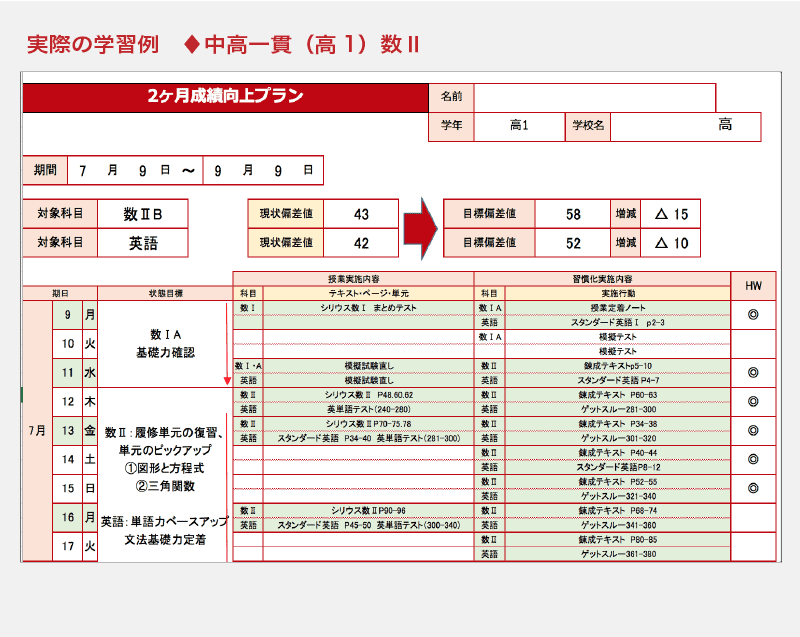Select シリウス数ⅡP90-96 cell
The width and height of the screenshot is (800, 637).
click(368, 511)
